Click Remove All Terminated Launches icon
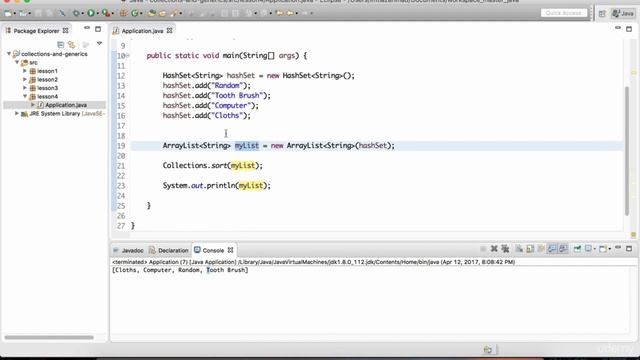640x360 pixels. 505,249
